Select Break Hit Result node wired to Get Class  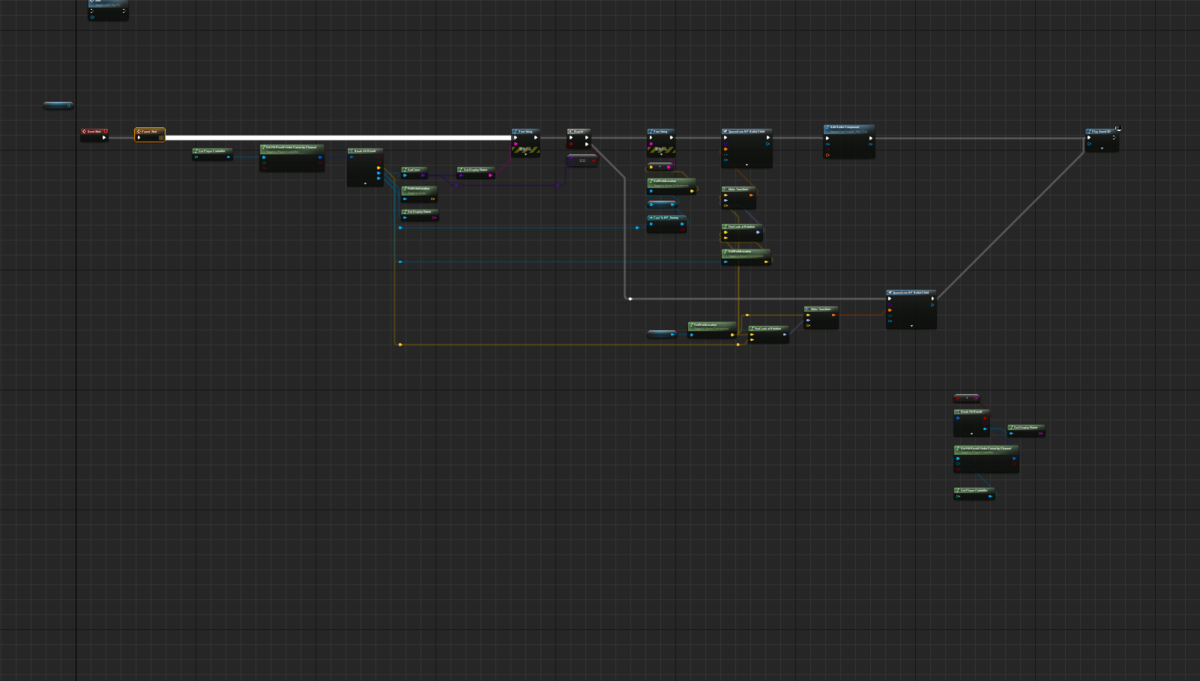pos(365,167)
